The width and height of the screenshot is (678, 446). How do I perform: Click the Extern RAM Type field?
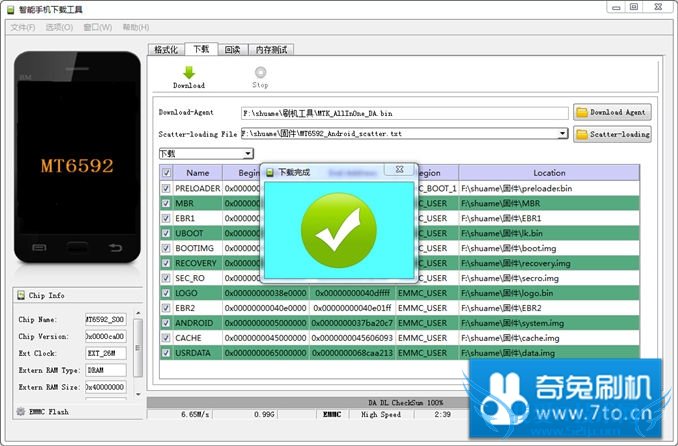pos(106,370)
